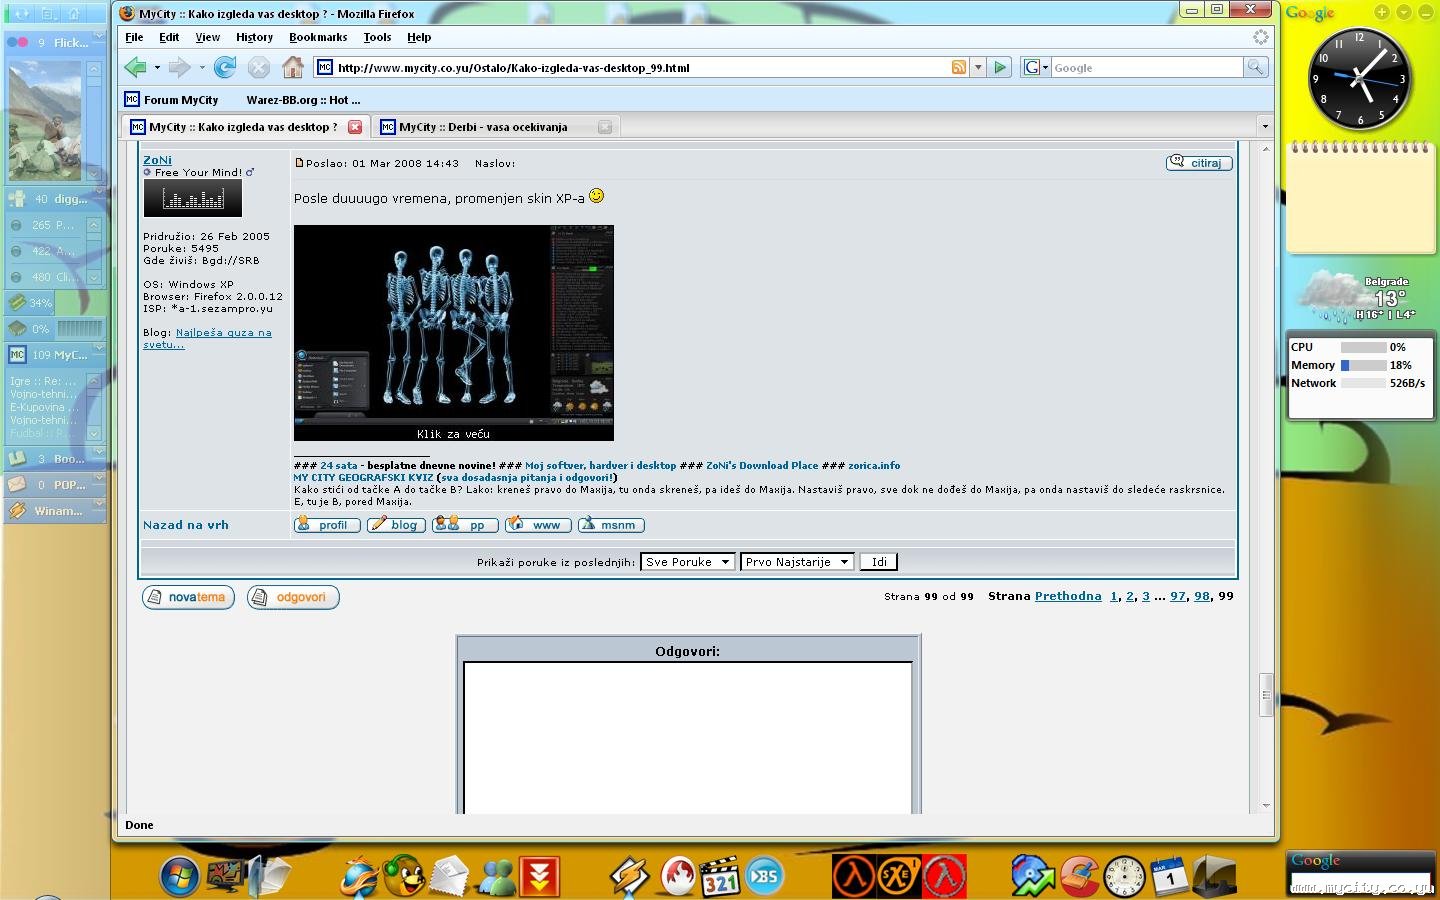
Task: Expand the Forward button history dropdown
Action: [x=201, y=68]
